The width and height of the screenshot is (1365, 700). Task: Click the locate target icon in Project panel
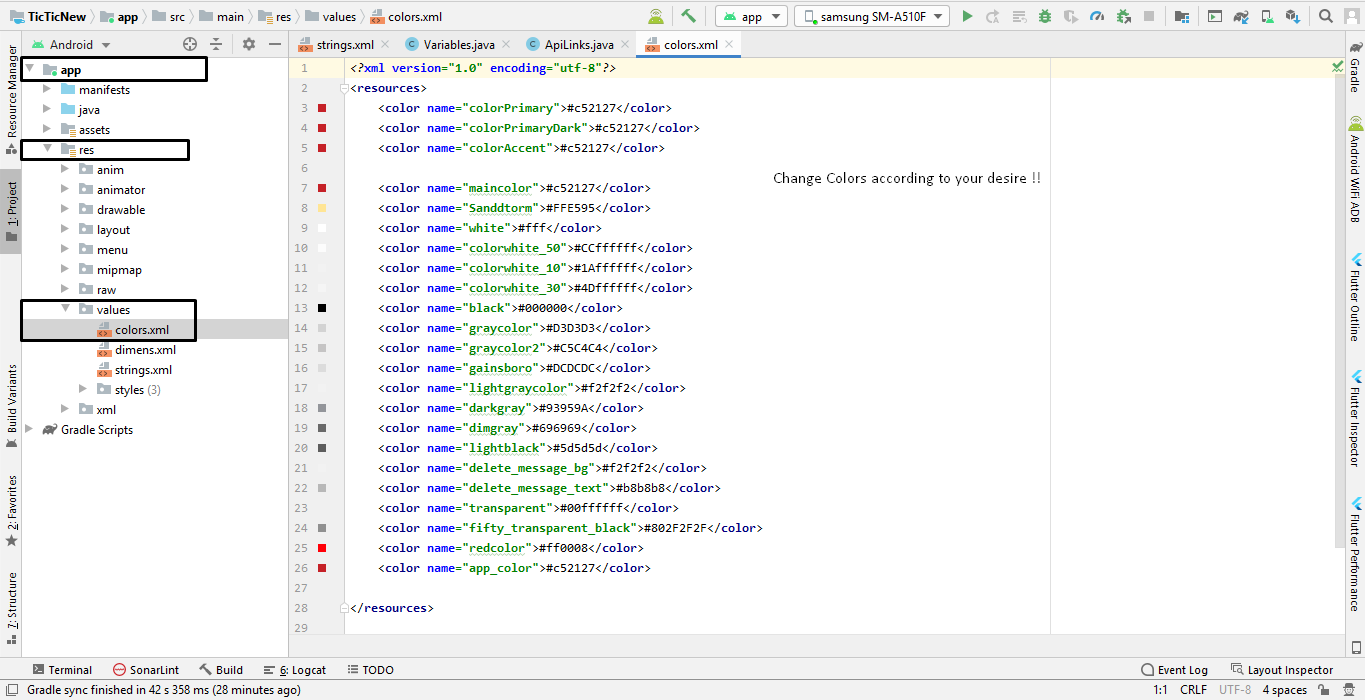coord(190,44)
